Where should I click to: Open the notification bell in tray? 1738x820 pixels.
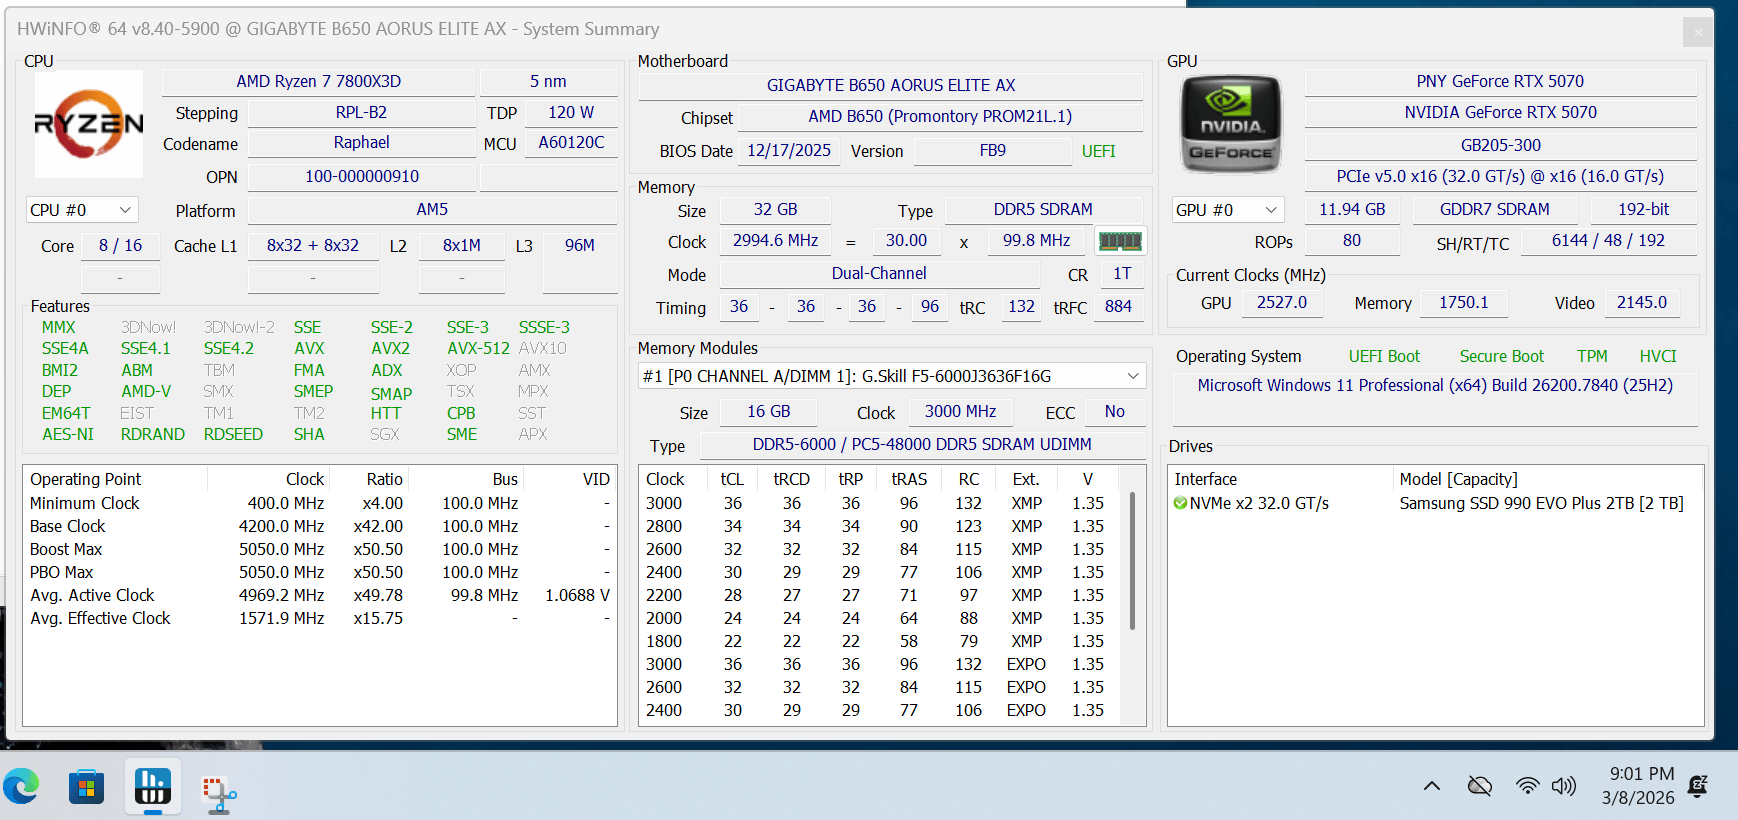point(1697,786)
